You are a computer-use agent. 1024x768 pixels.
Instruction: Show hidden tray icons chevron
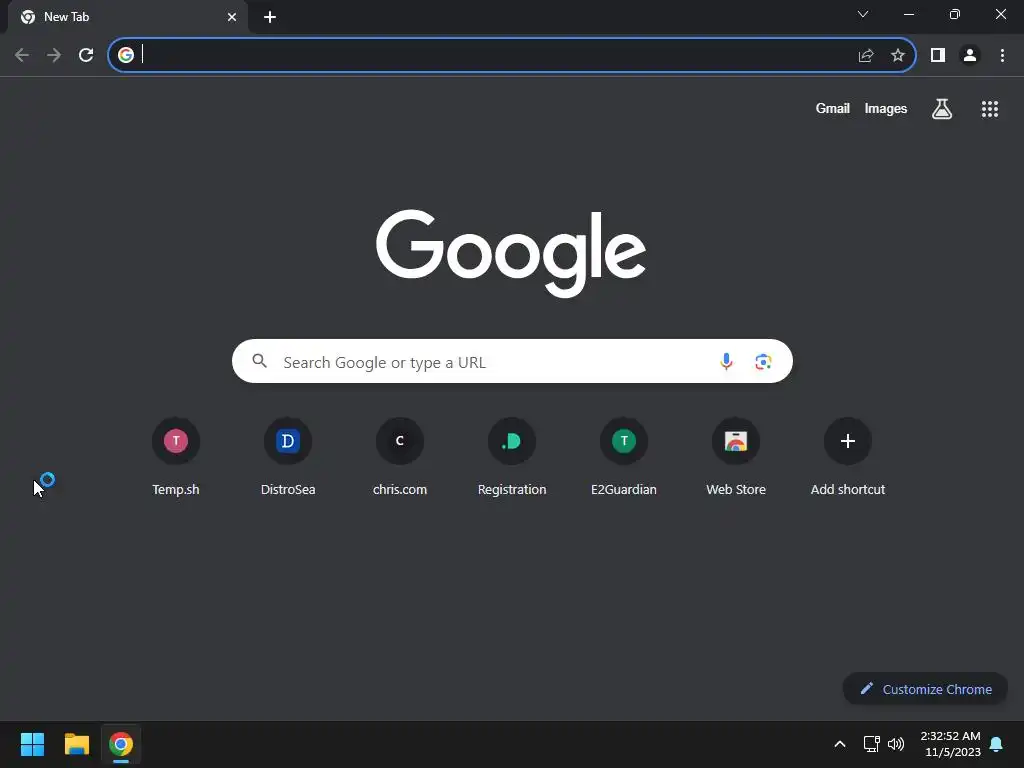tap(840, 744)
